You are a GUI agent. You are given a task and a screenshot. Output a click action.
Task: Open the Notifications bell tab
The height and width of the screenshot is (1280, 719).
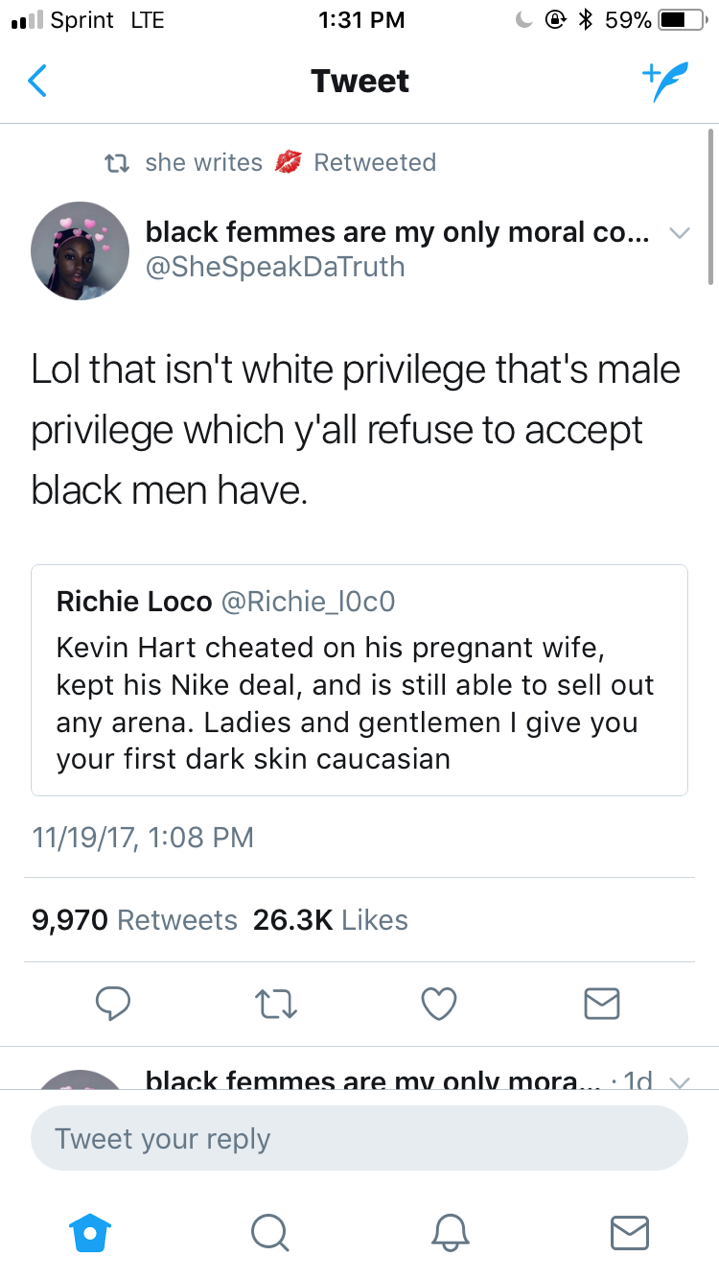[450, 1232]
